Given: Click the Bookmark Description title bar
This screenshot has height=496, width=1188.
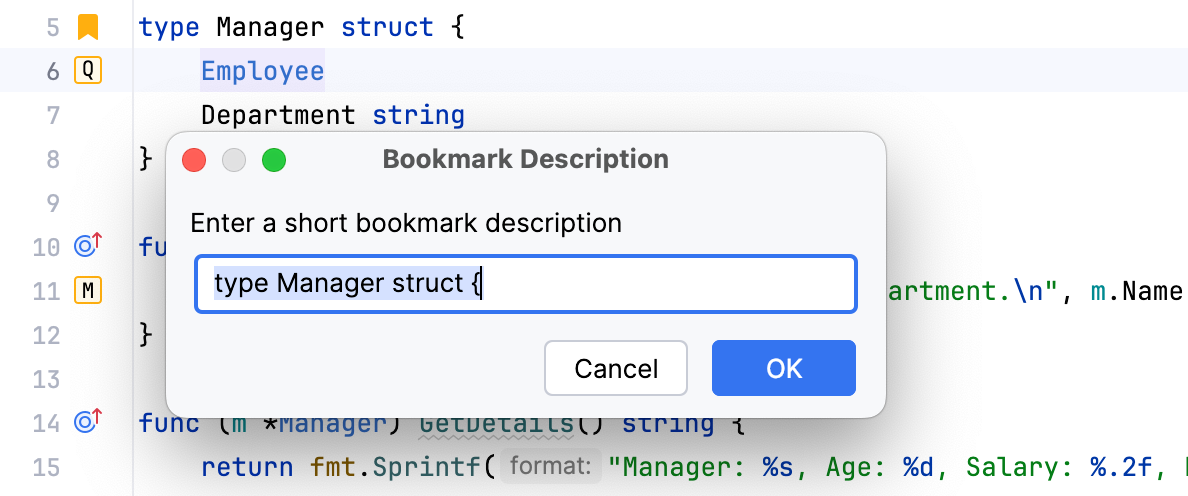Looking at the screenshot, I should pyautogui.click(x=525, y=159).
